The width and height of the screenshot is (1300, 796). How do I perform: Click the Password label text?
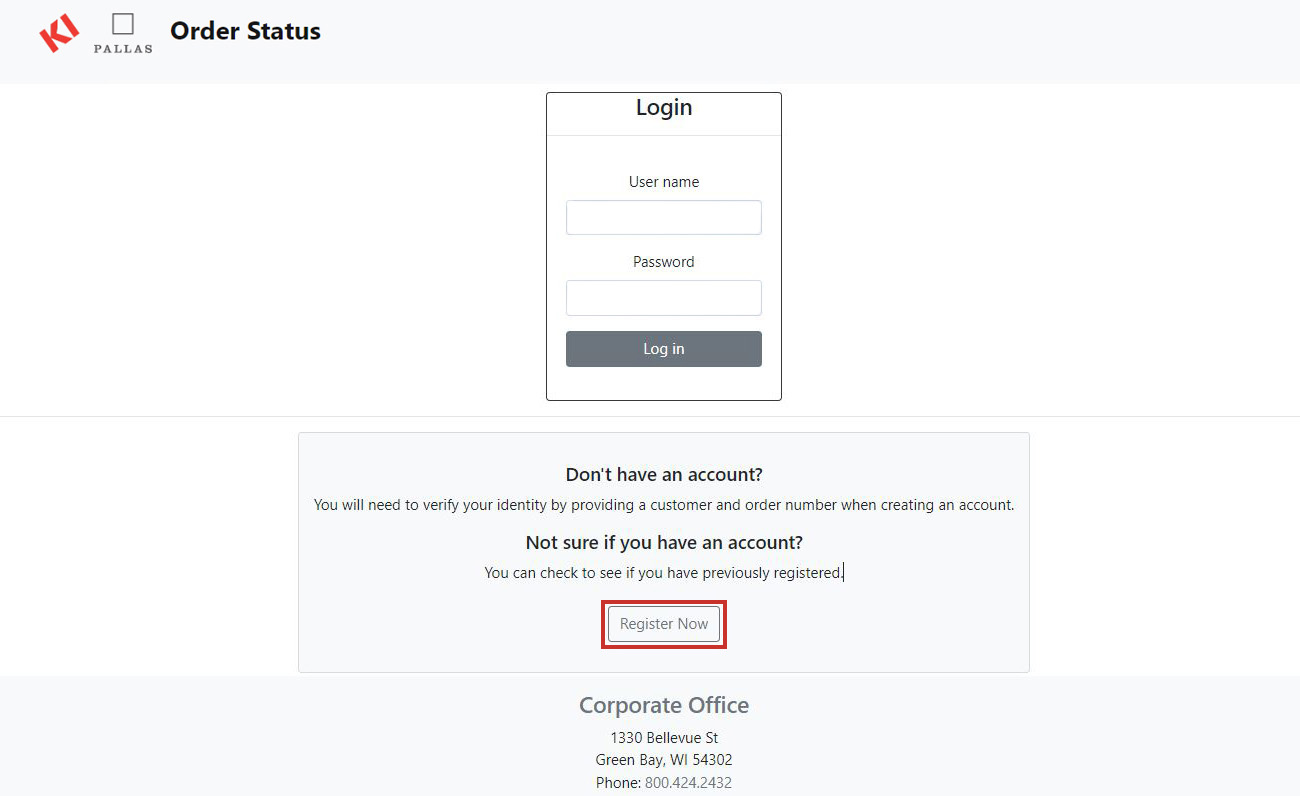(x=663, y=261)
